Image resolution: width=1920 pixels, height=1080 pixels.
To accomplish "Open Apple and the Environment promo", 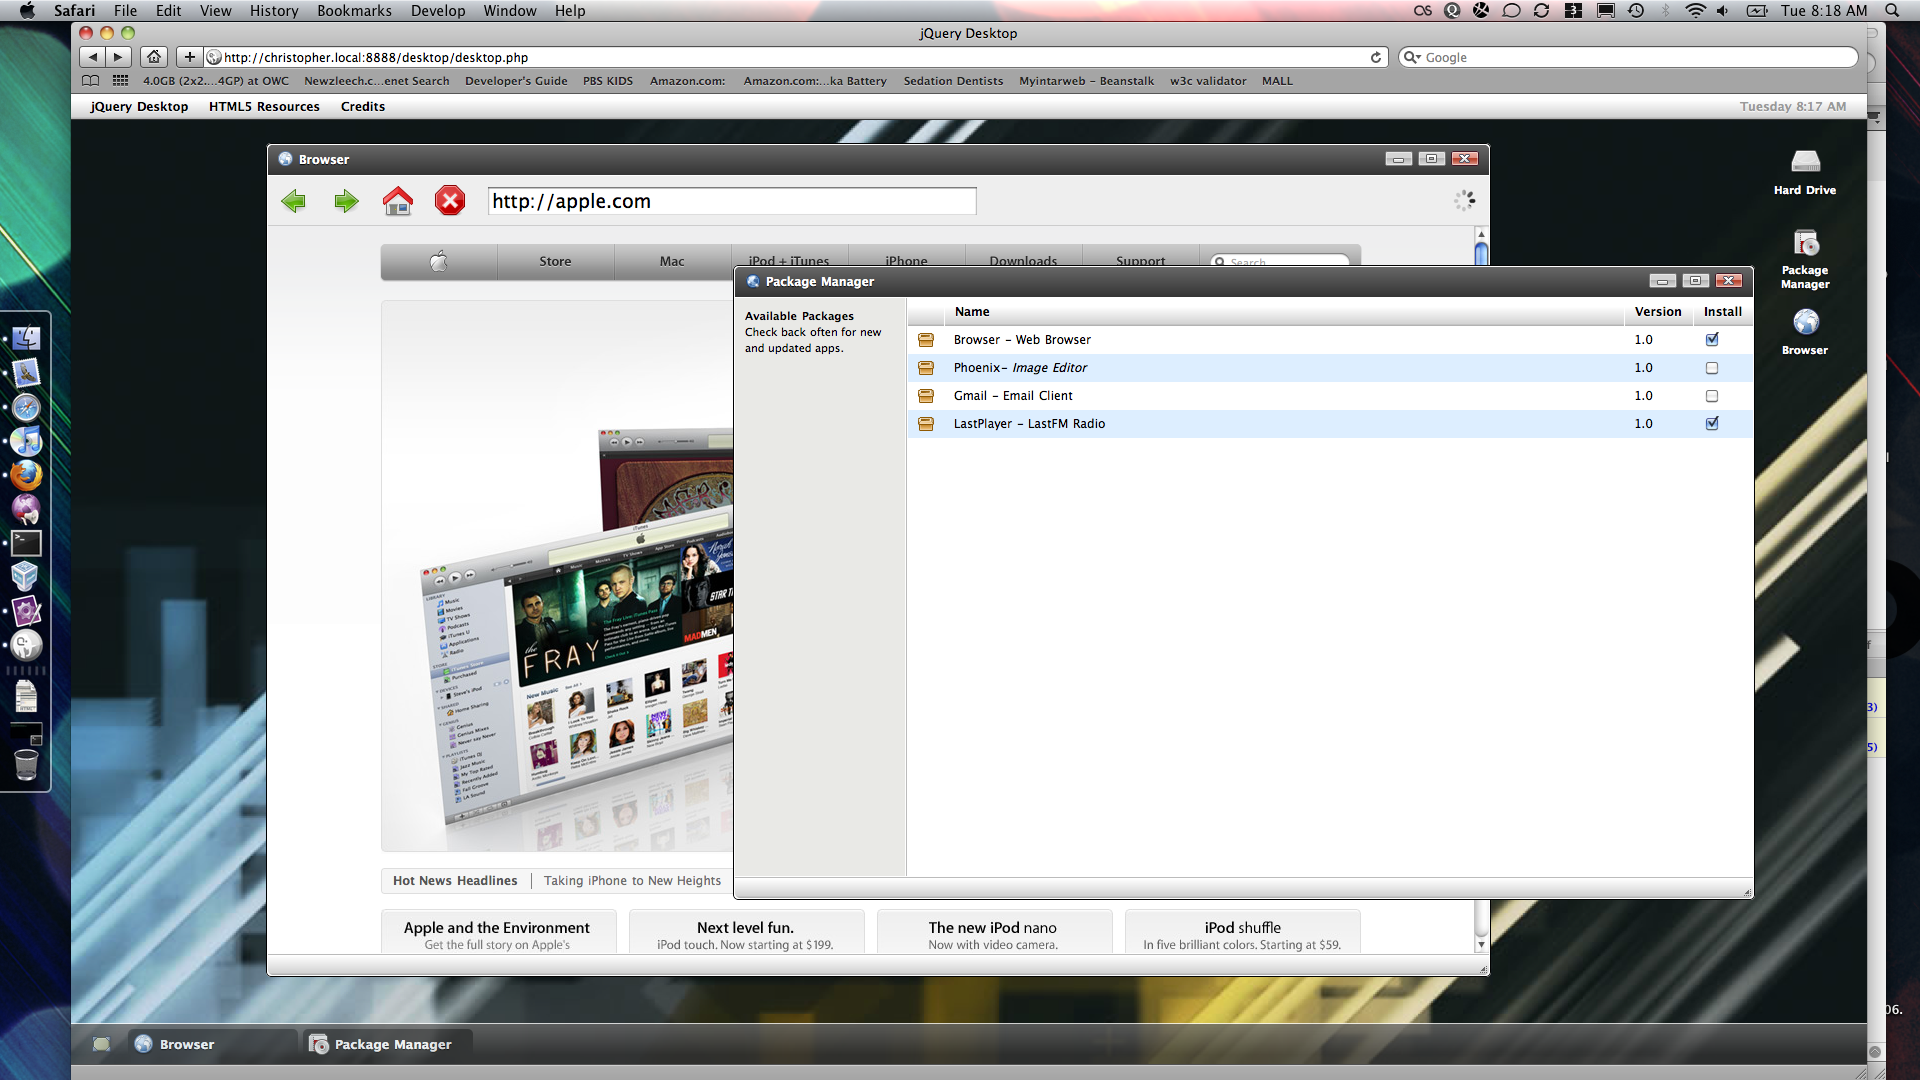I will [497, 933].
